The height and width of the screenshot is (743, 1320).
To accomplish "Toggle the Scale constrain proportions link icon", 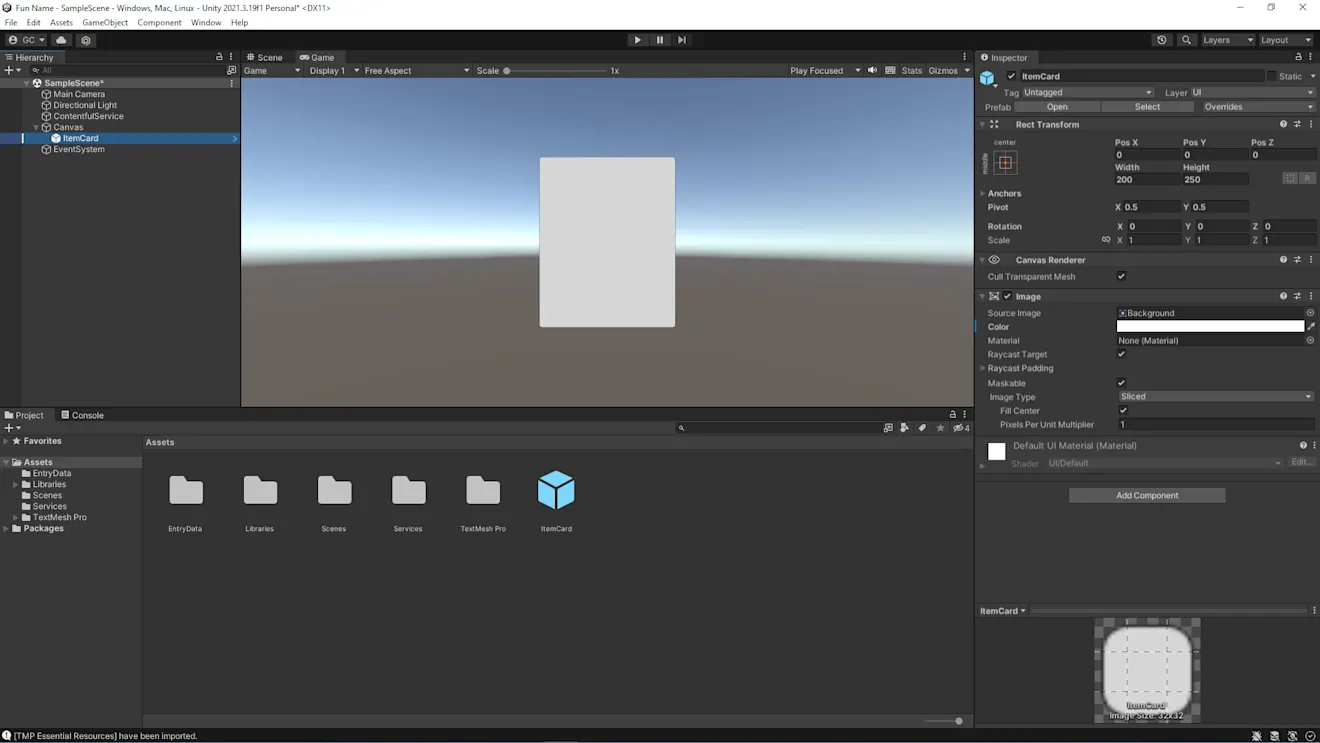I will tap(1106, 240).
